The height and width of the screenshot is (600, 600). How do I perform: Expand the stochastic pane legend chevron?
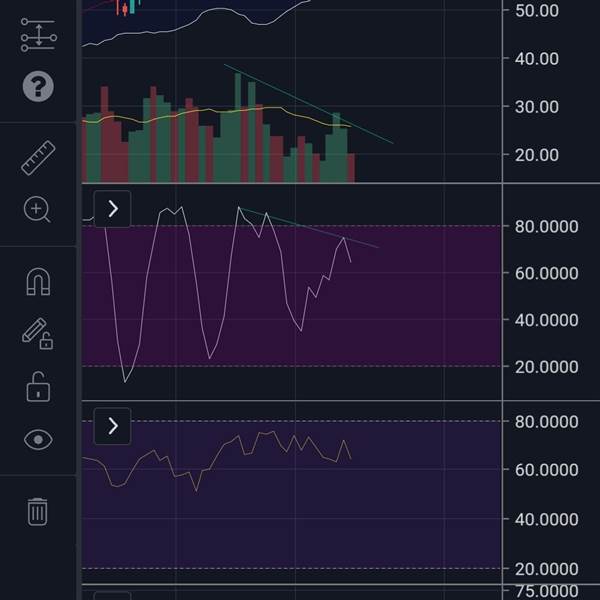112,209
